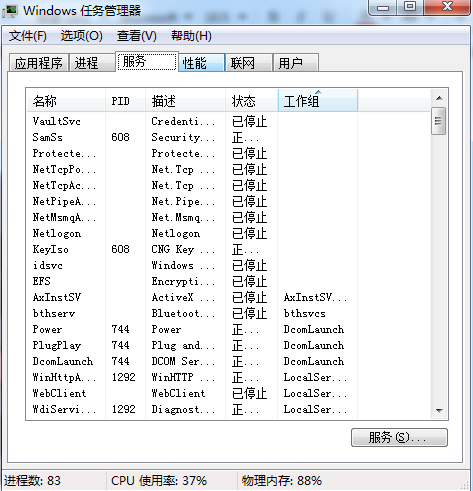Click the scrollbar up arrow
The width and height of the screenshot is (473, 491).
[439, 98]
